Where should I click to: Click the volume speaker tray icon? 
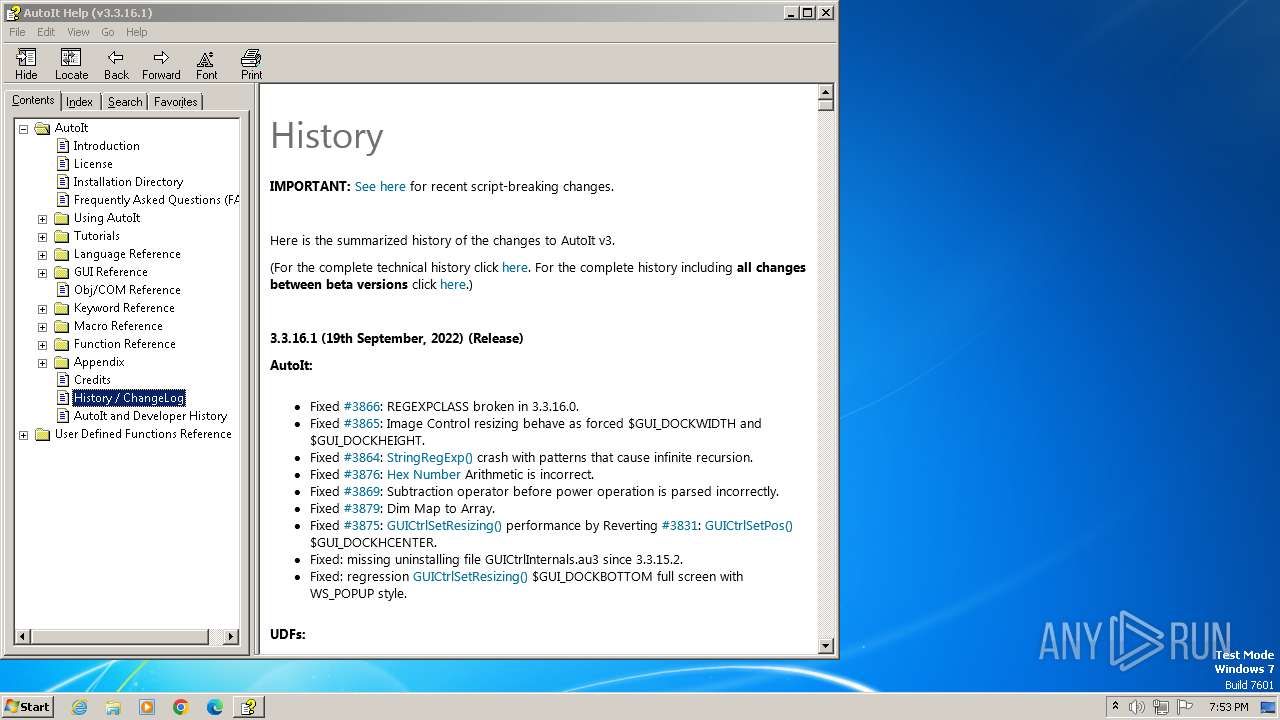[x=1137, y=707]
